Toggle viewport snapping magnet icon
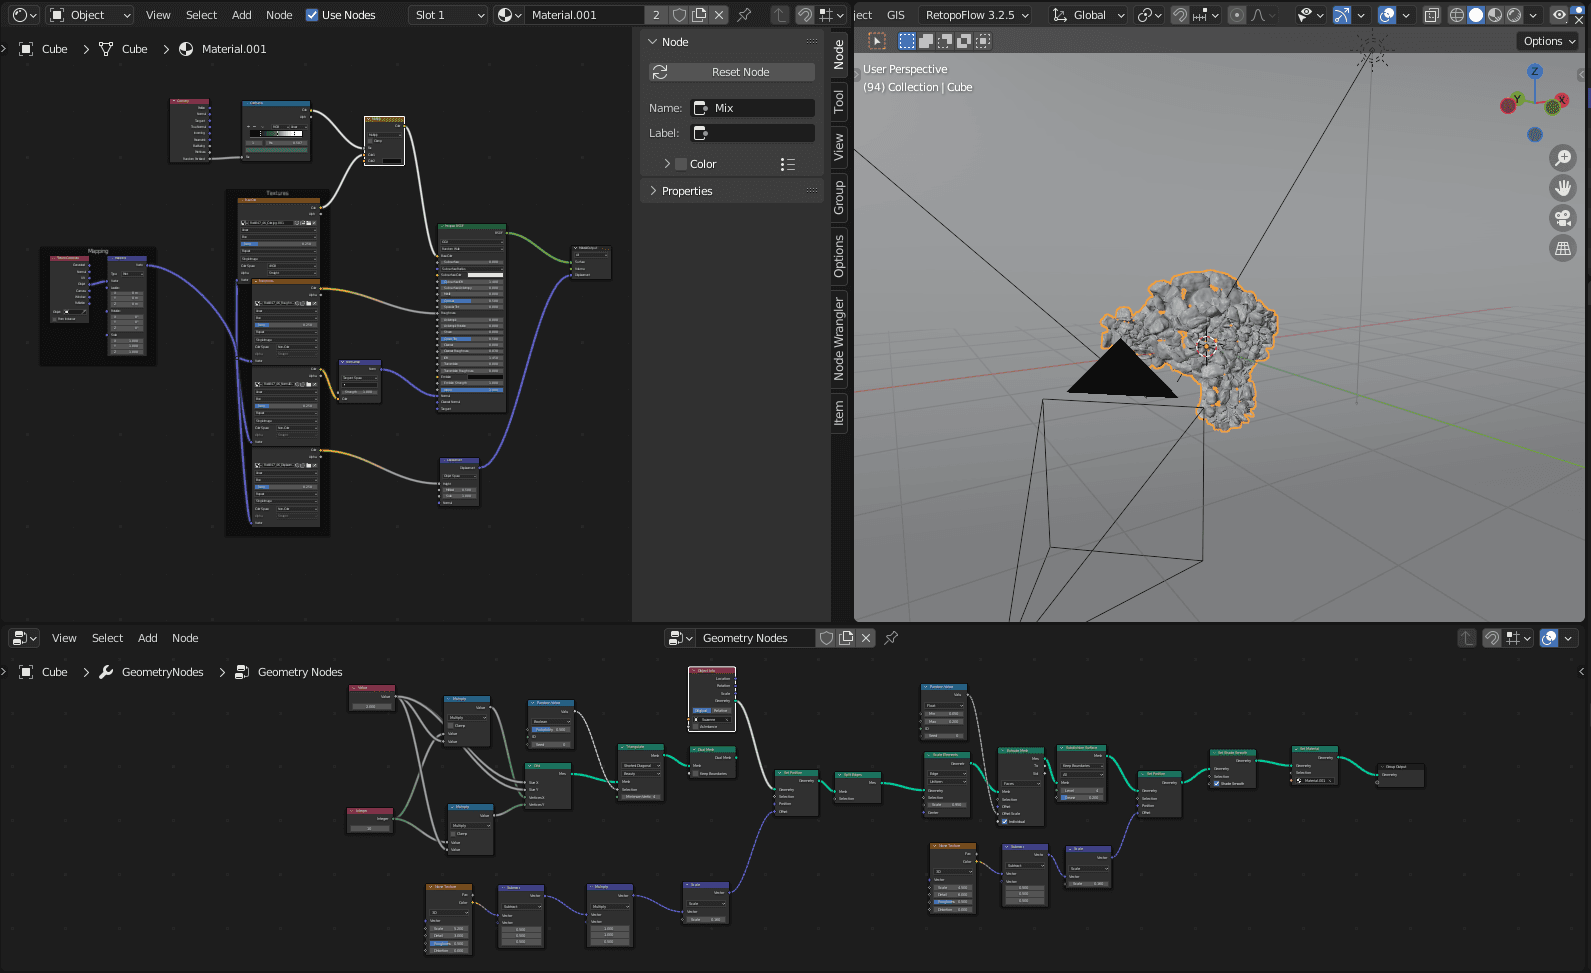The width and height of the screenshot is (1591, 973). click(1180, 15)
